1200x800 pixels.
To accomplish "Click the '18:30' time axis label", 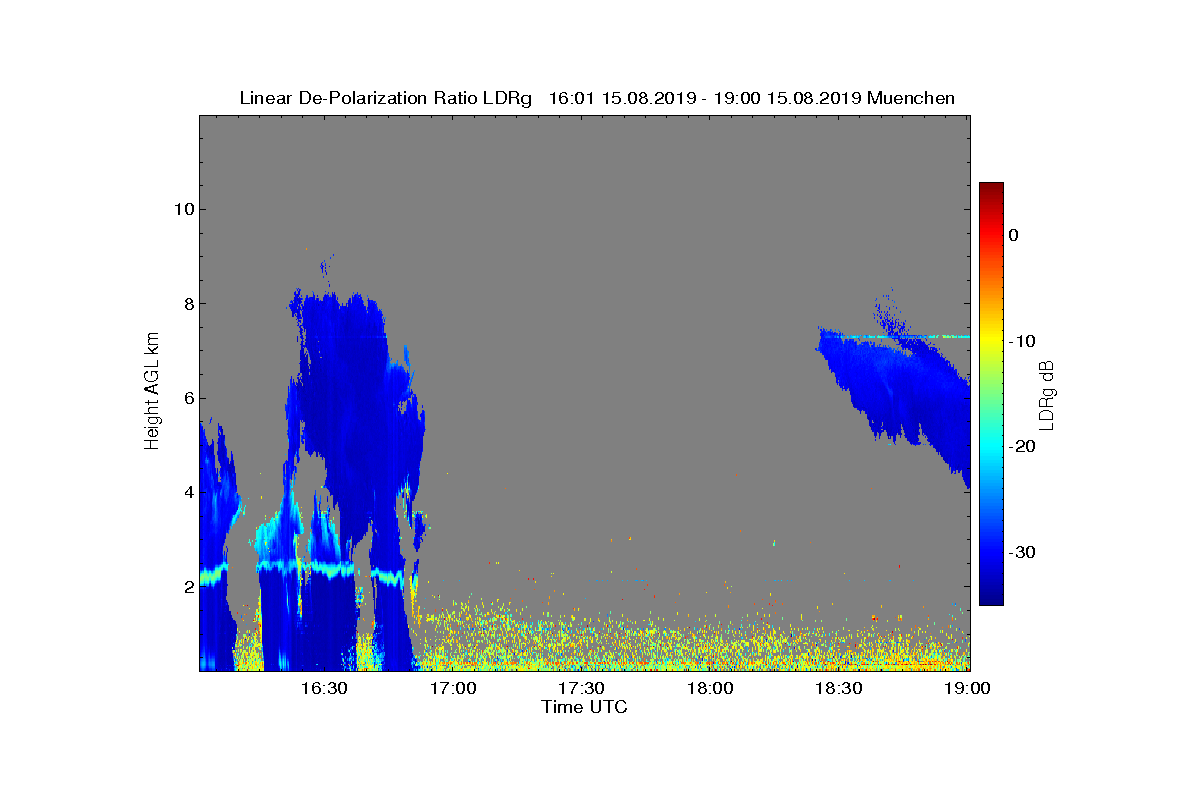I will pyautogui.click(x=839, y=688).
